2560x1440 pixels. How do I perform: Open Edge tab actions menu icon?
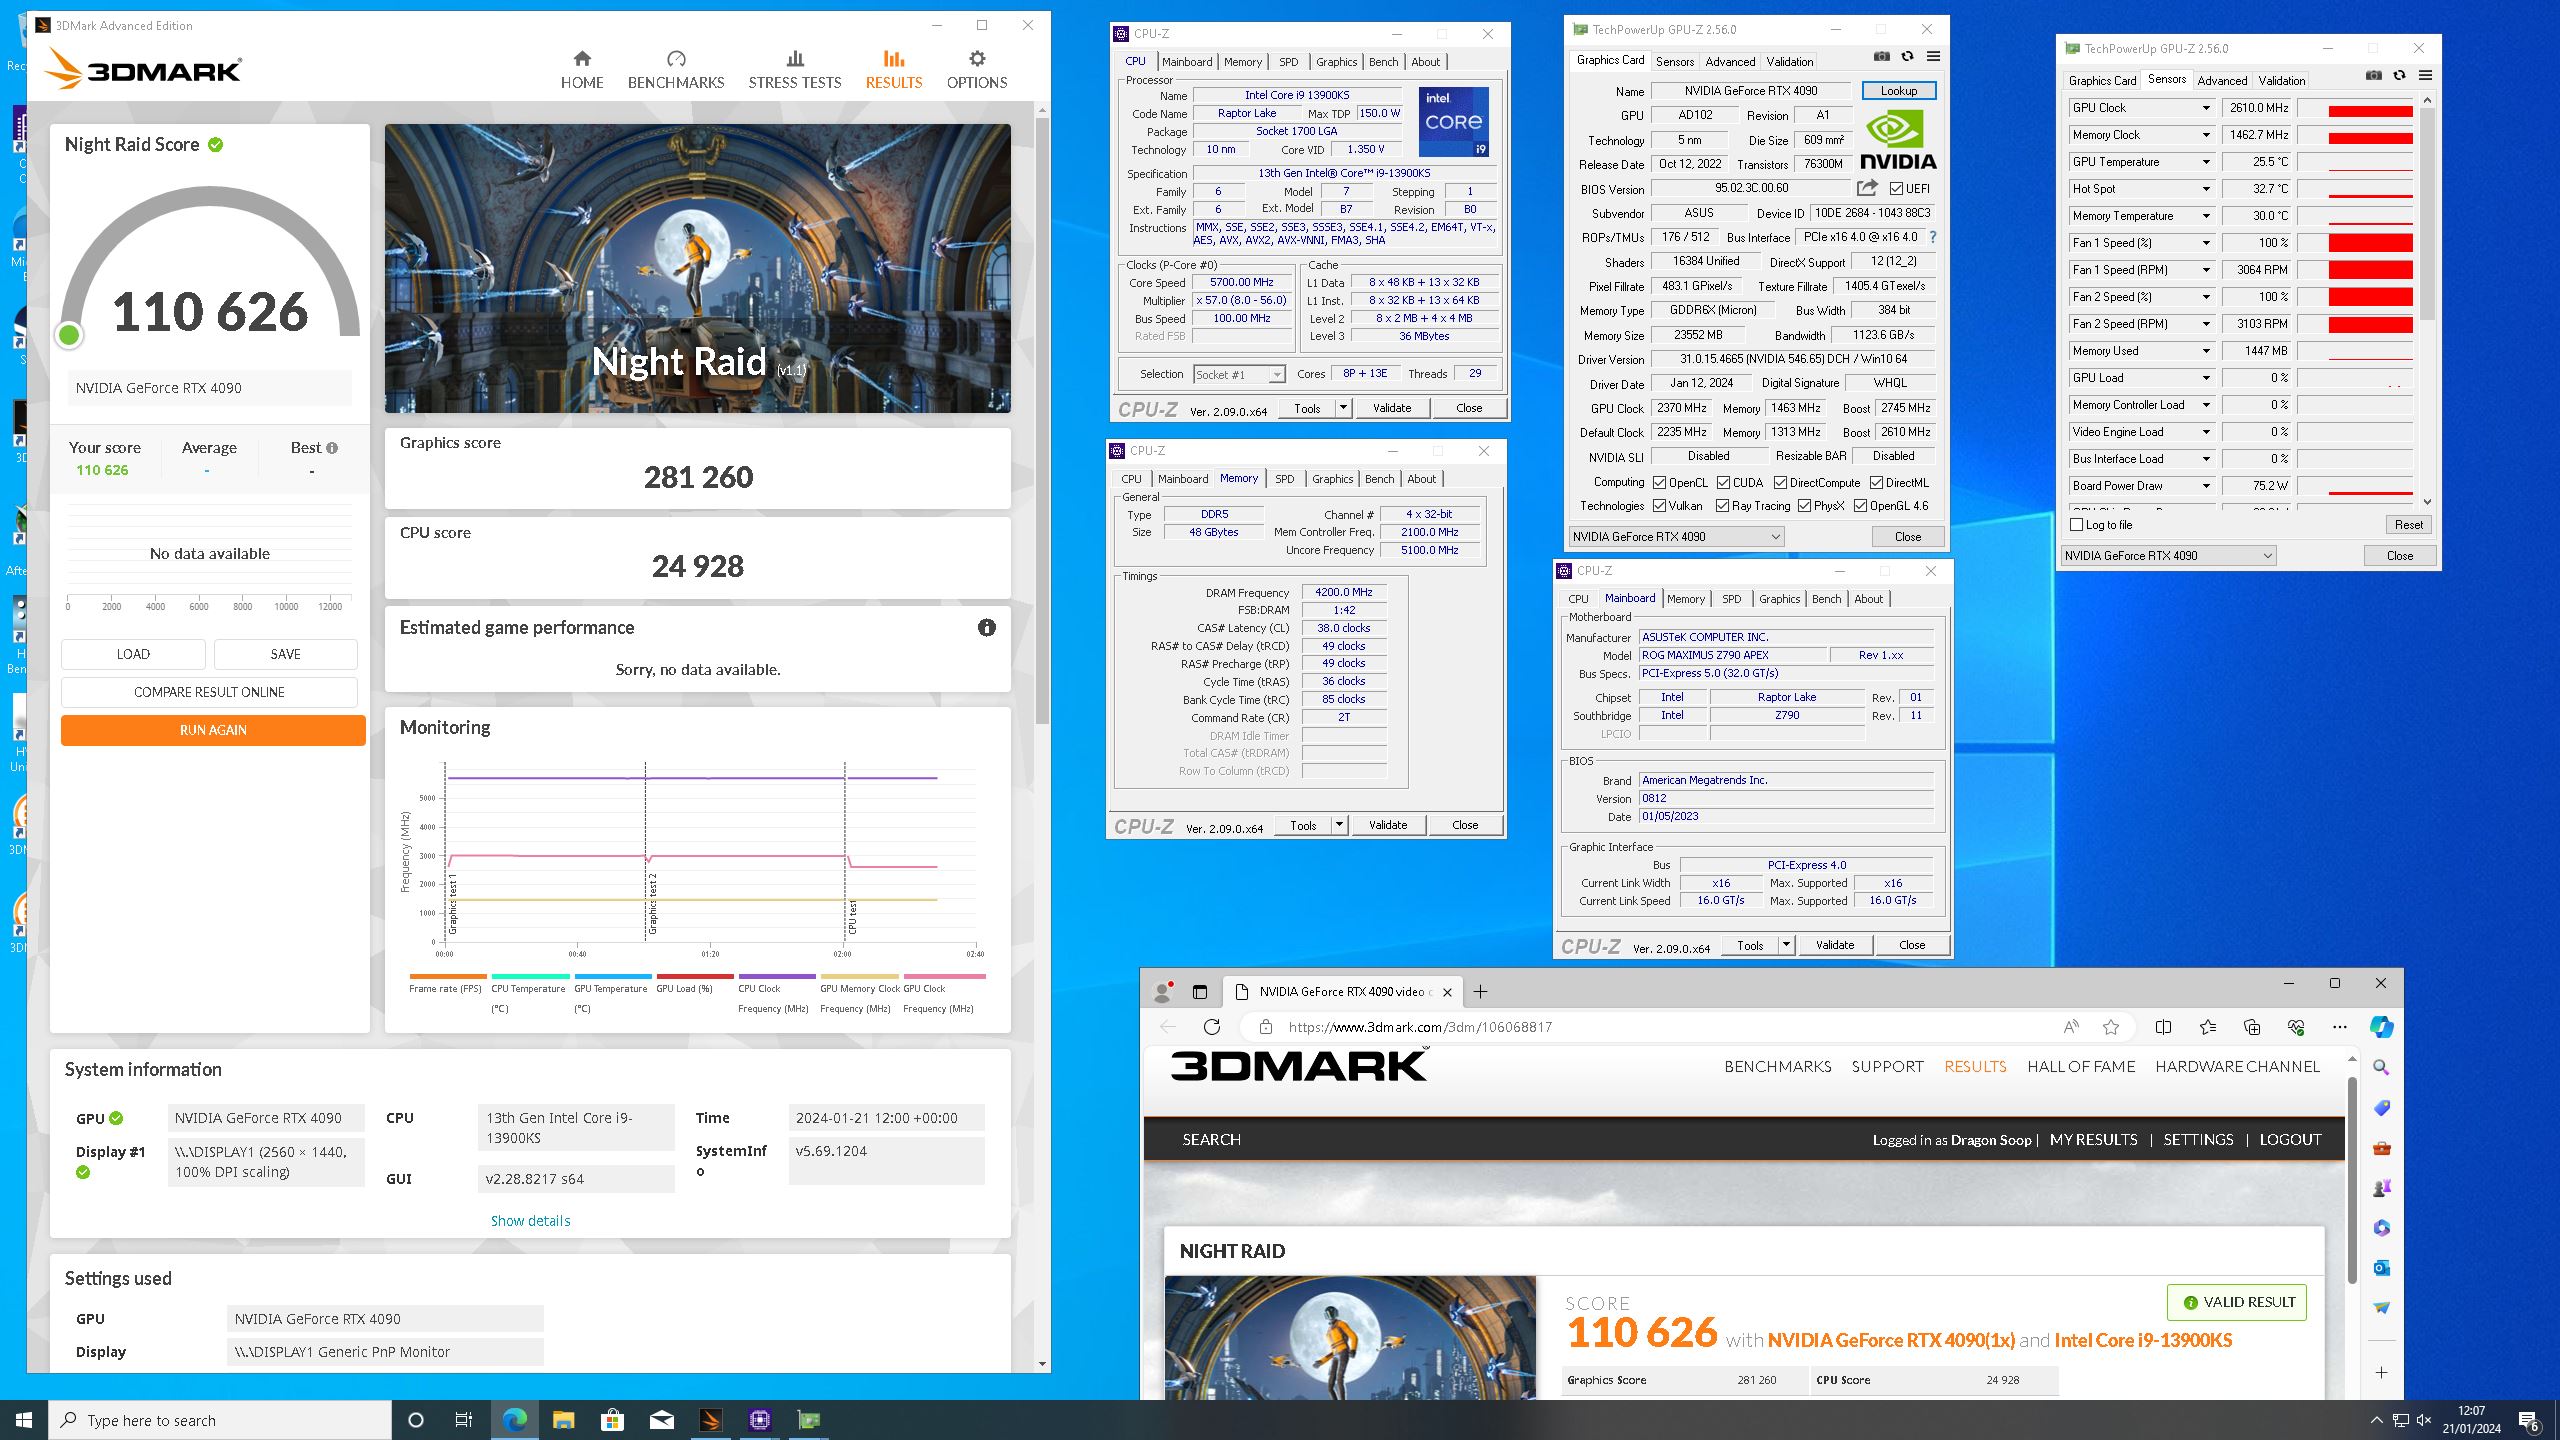coord(1200,992)
